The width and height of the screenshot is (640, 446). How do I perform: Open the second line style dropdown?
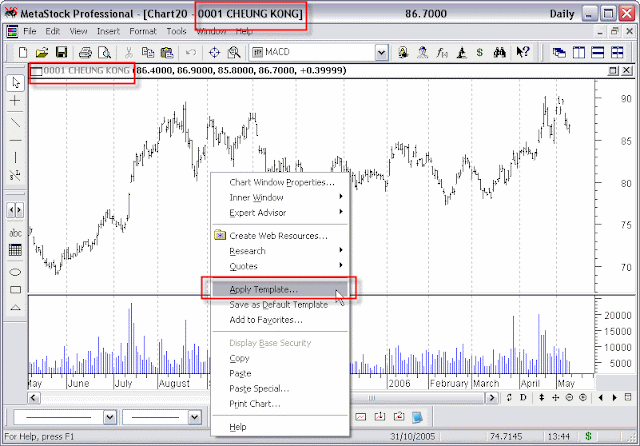point(195,417)
